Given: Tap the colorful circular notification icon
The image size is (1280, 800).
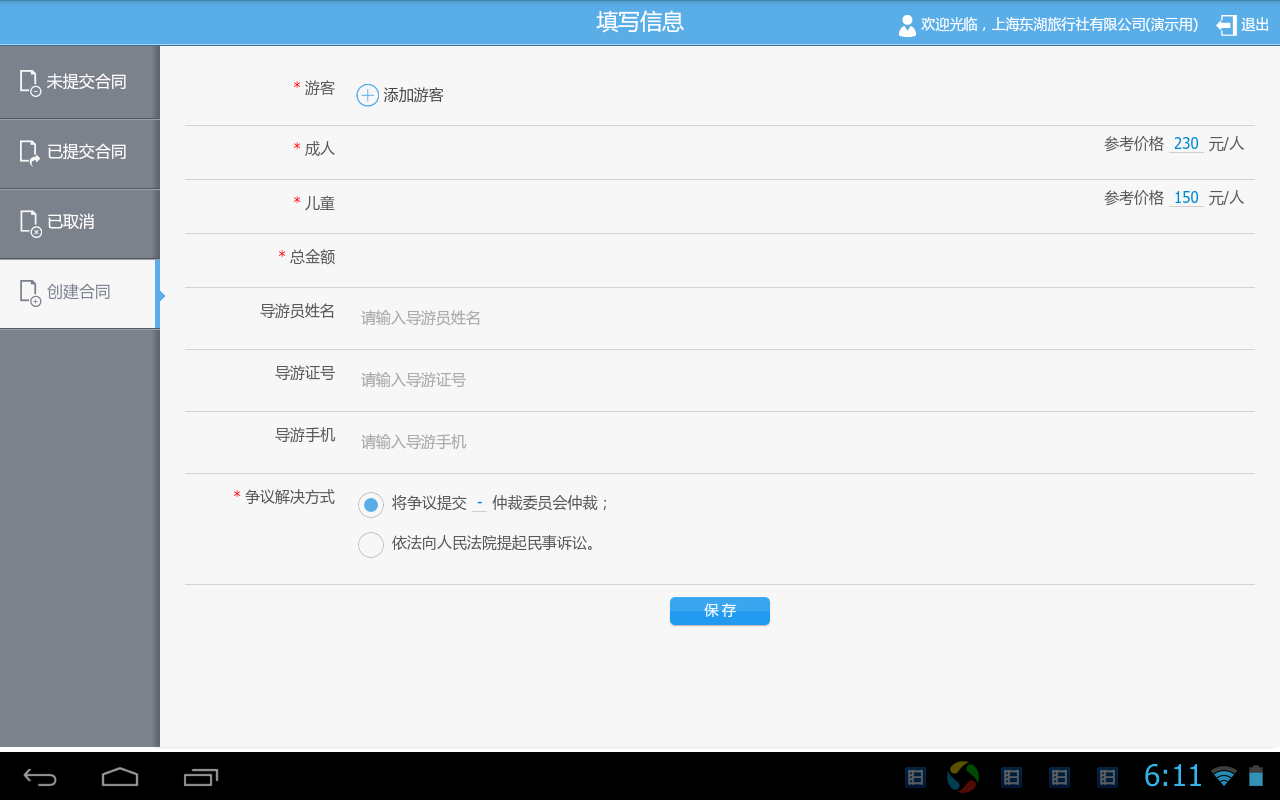Looking at the screenshot, I should click(963, 777).
